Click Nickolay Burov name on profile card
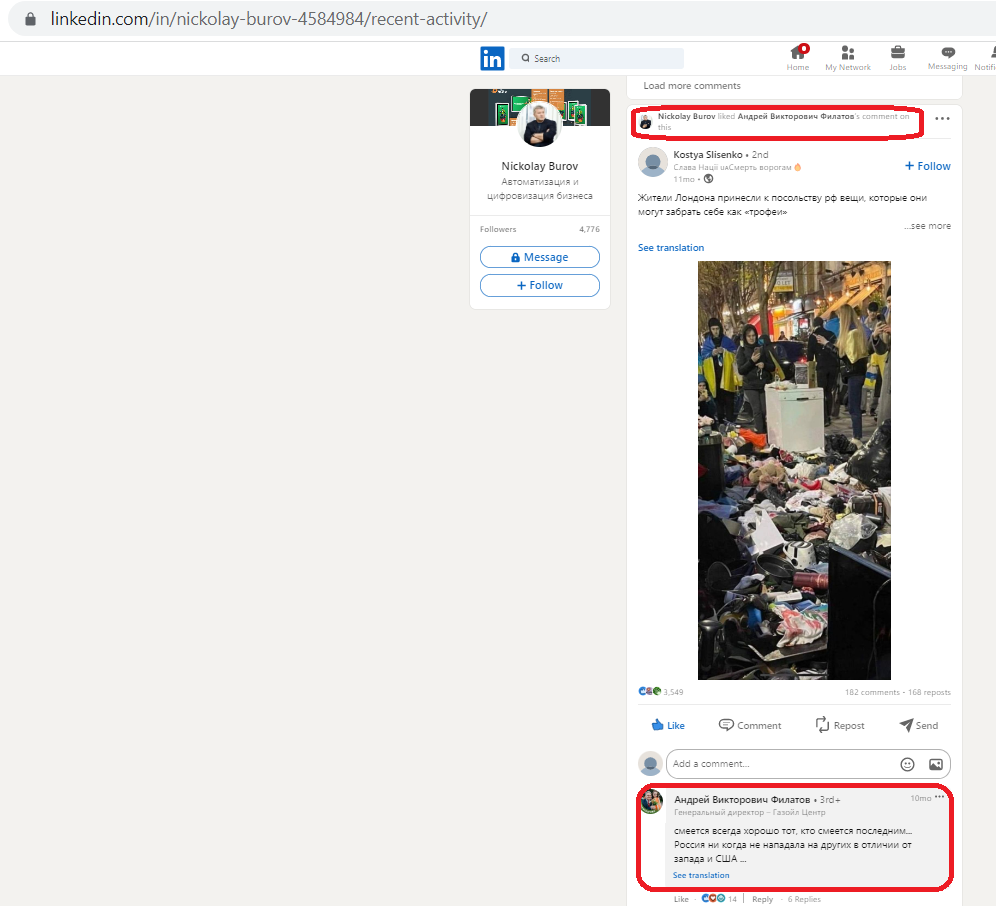 [540, 166]
